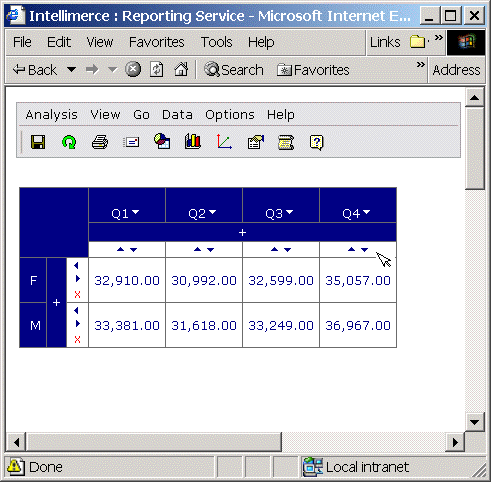
Task: Click the Windows flag logo
Action: pos(466,42)
